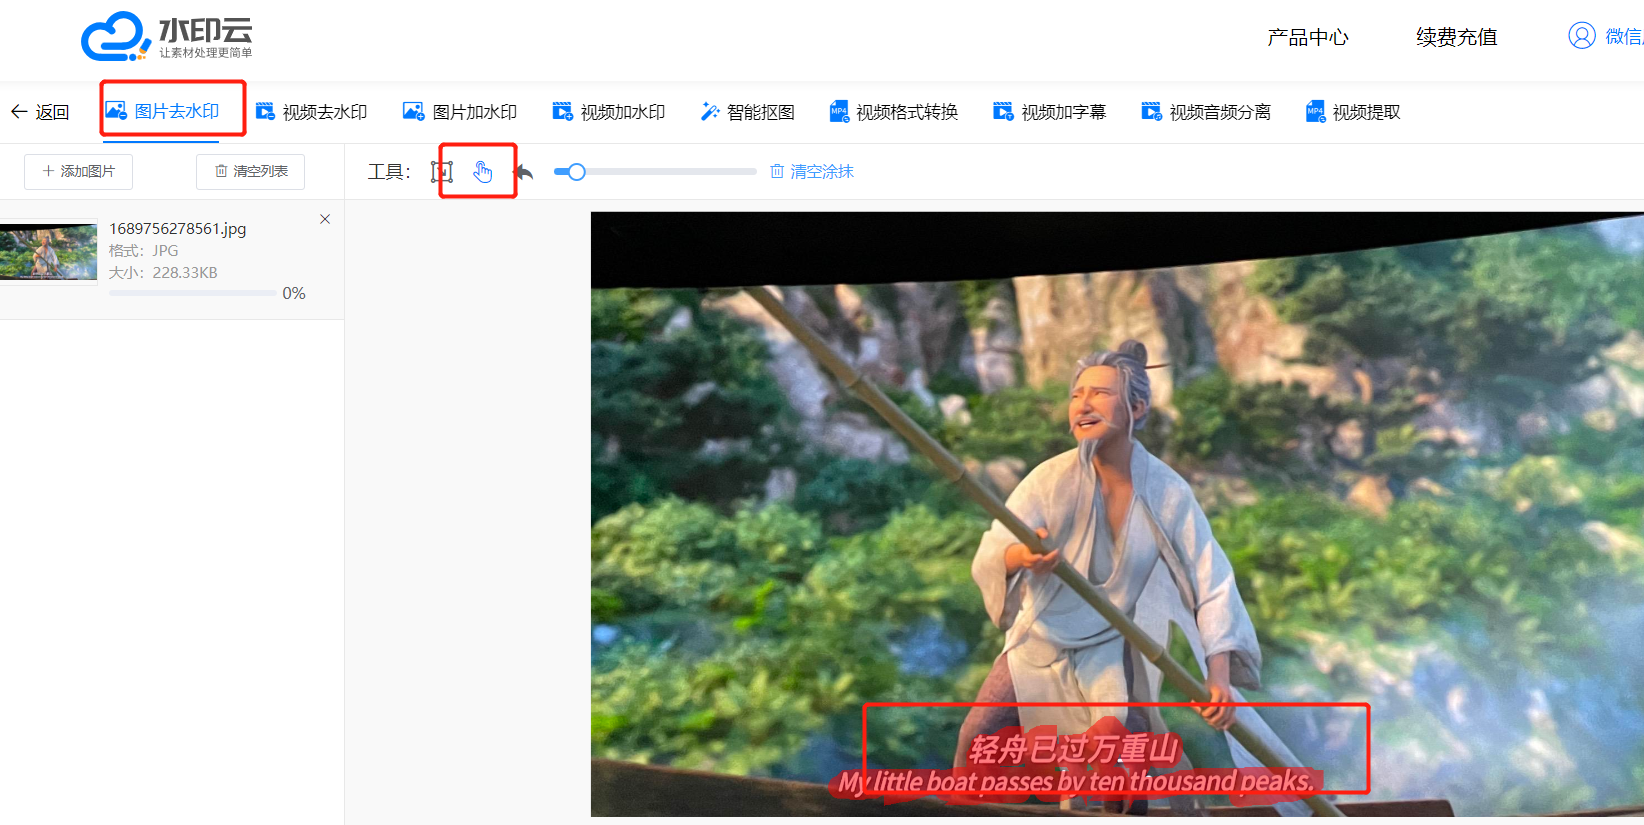
Task: Click the 格式: JPG text
Action: click(144, 251)
